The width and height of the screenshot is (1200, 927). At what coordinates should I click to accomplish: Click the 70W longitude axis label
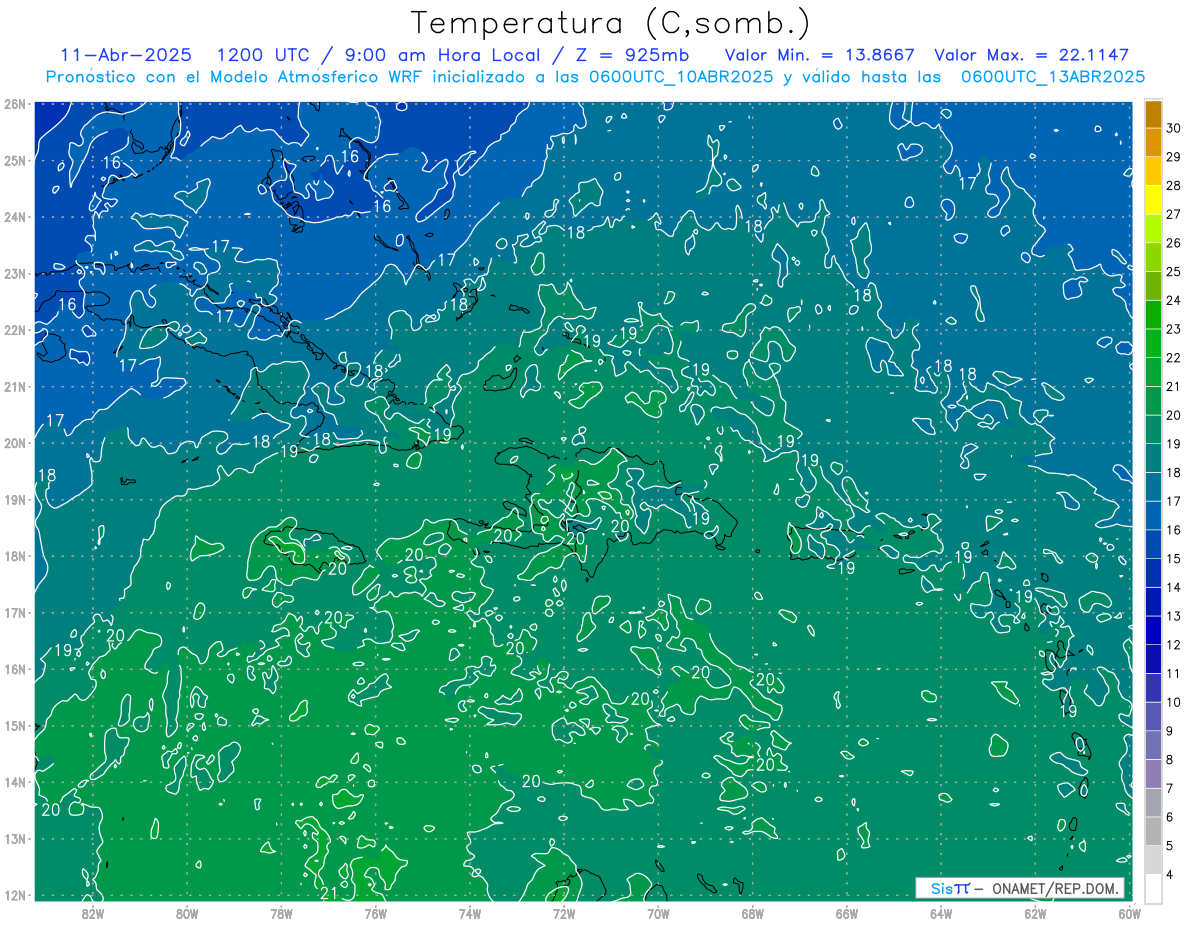coord(658,913)
